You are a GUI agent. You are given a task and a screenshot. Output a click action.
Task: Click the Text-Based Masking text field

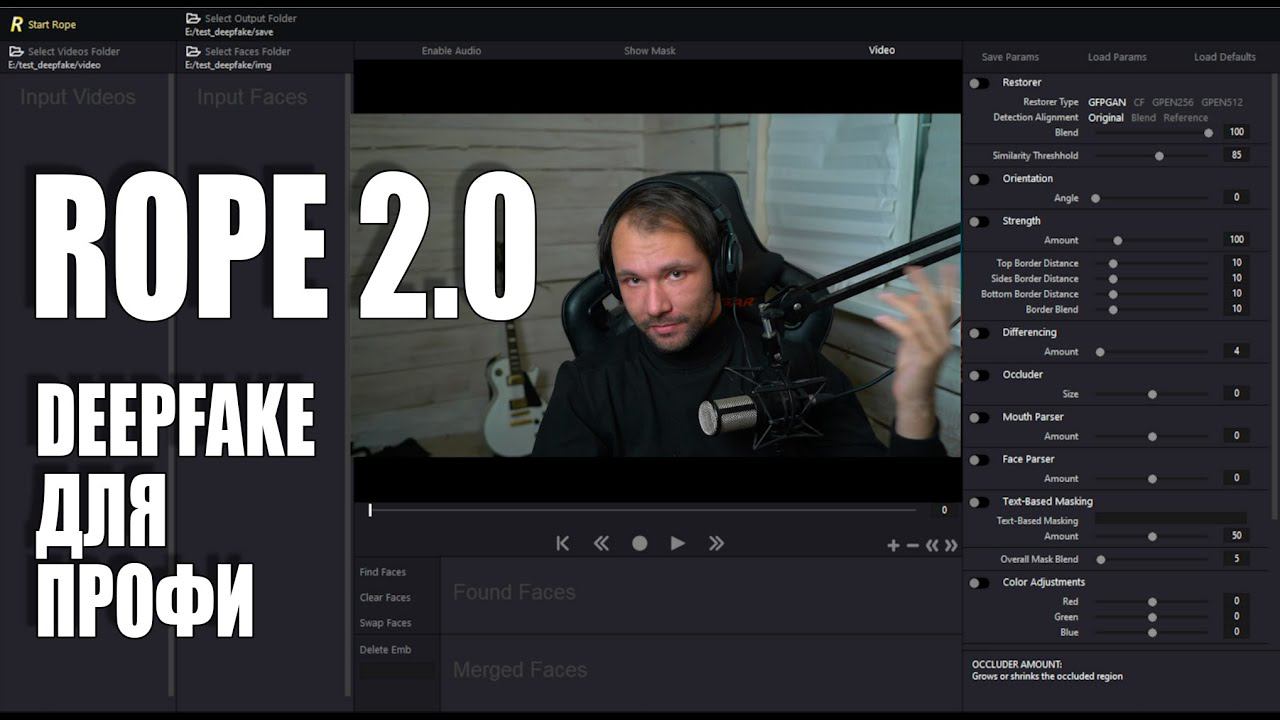click(1171, 519)
